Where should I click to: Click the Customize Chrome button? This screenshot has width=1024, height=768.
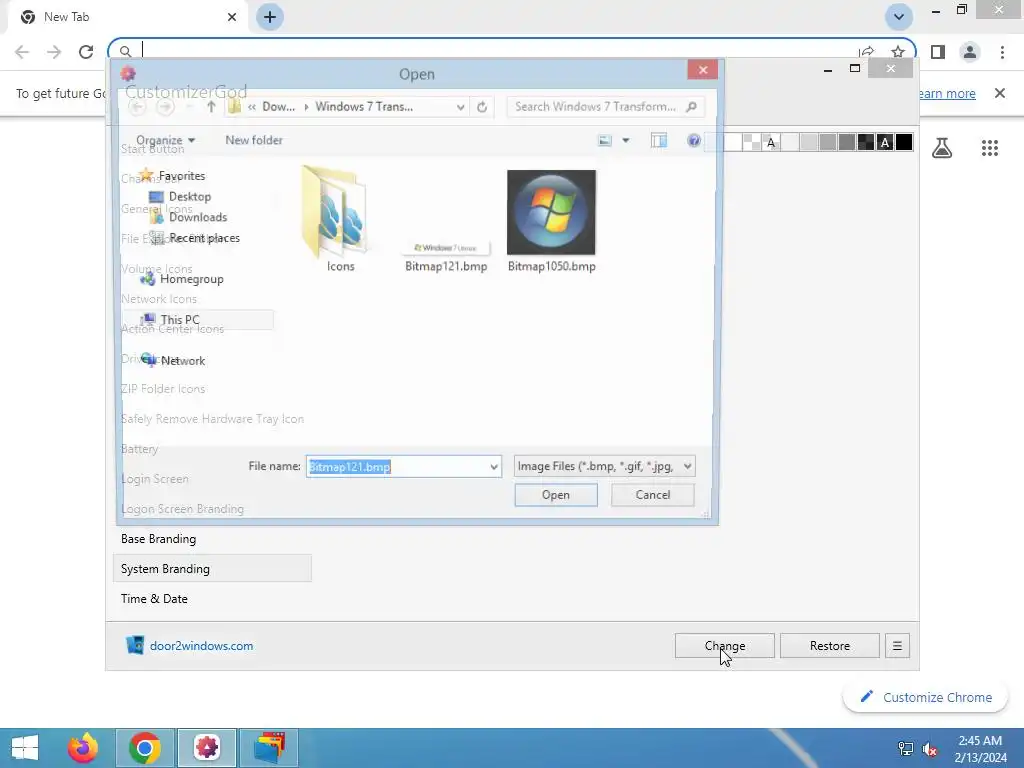click(925, 697)
